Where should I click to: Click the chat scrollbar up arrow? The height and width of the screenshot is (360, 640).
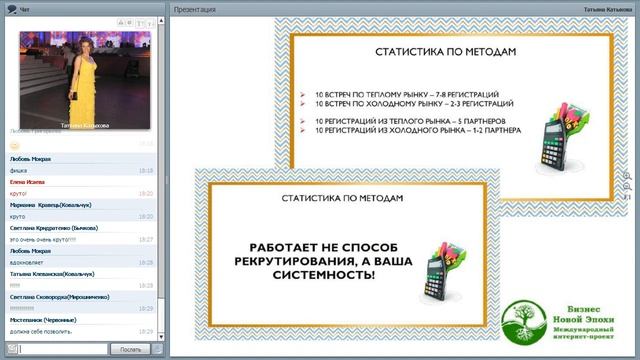tap(161, 20)
